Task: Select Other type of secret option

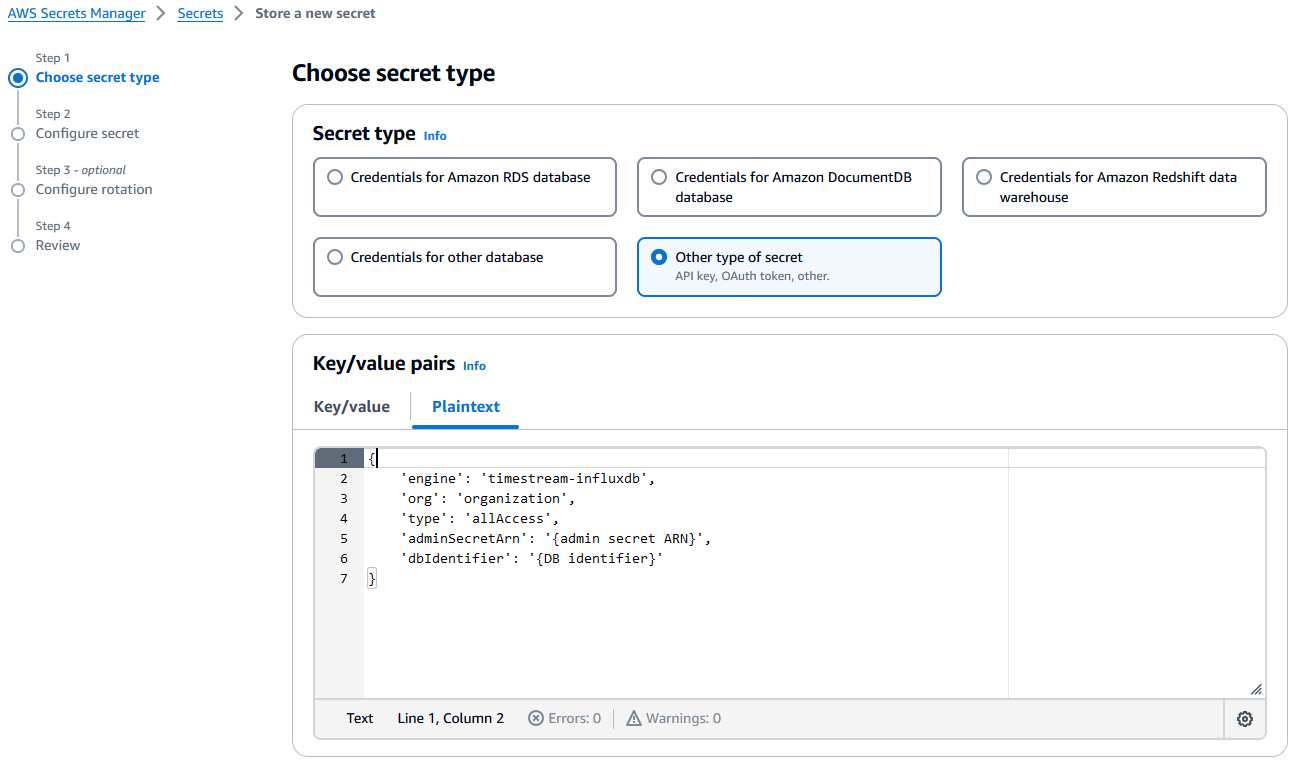Action: pyautogui.click(x=659, y=257)
